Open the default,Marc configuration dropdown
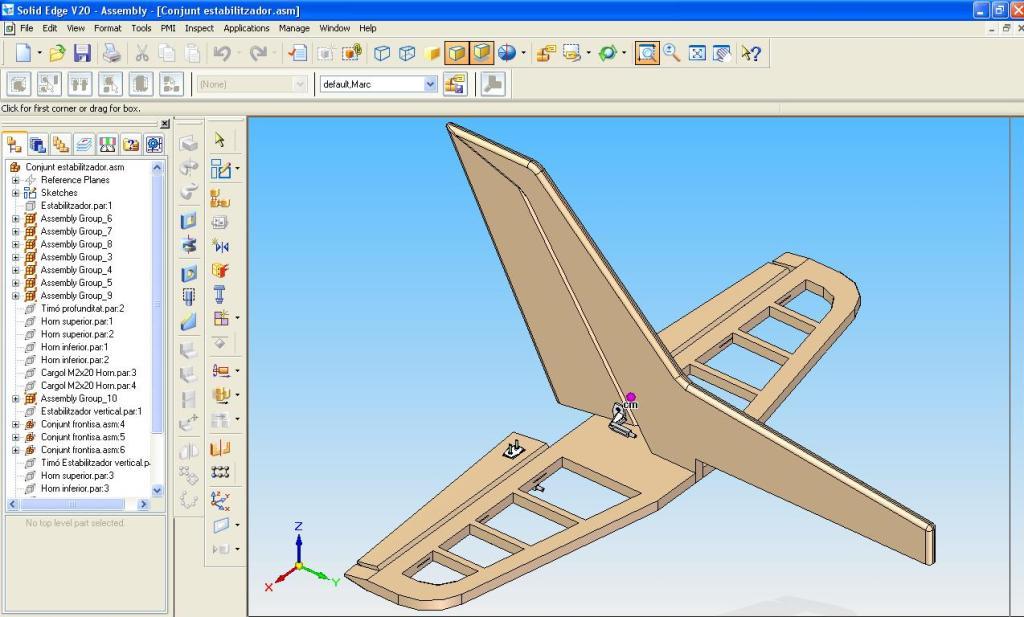The width and height of the screenshot is (1024, 617). coord(431,85)
